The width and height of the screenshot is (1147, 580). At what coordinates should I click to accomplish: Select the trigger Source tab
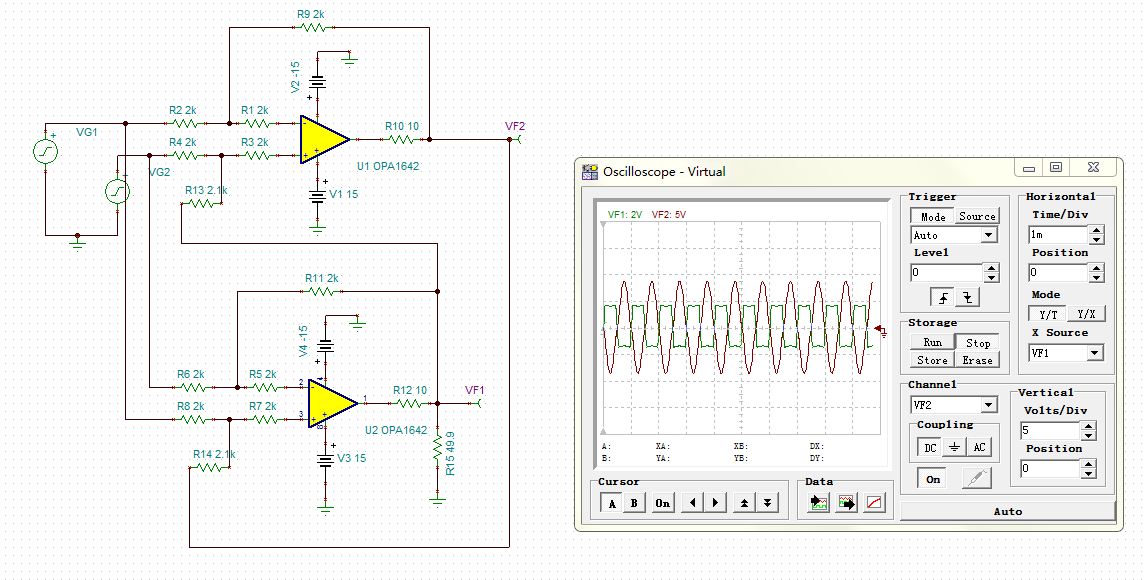pyautogui.click(x=977, y=216)
